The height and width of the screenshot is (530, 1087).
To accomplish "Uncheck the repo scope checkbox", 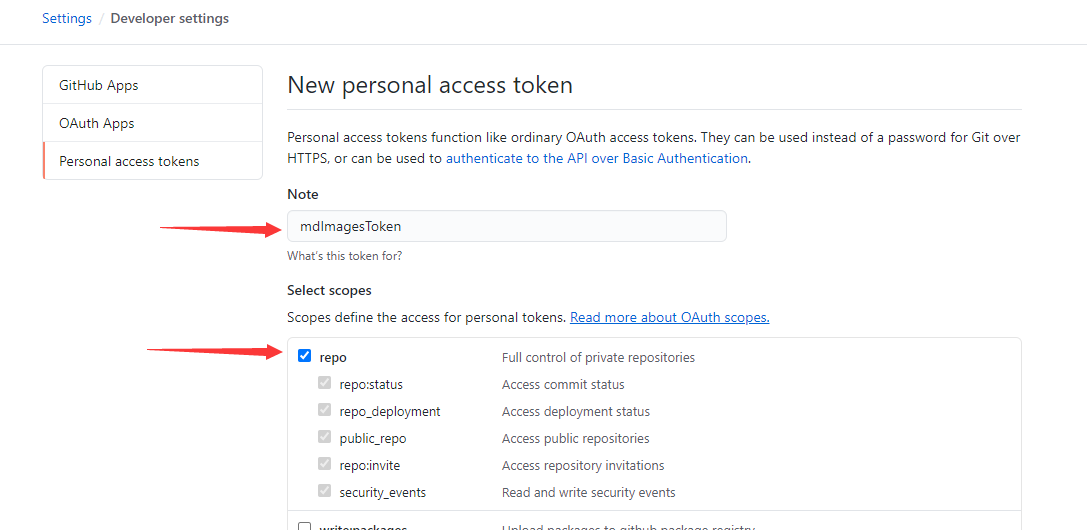I will tap(305, 356).
